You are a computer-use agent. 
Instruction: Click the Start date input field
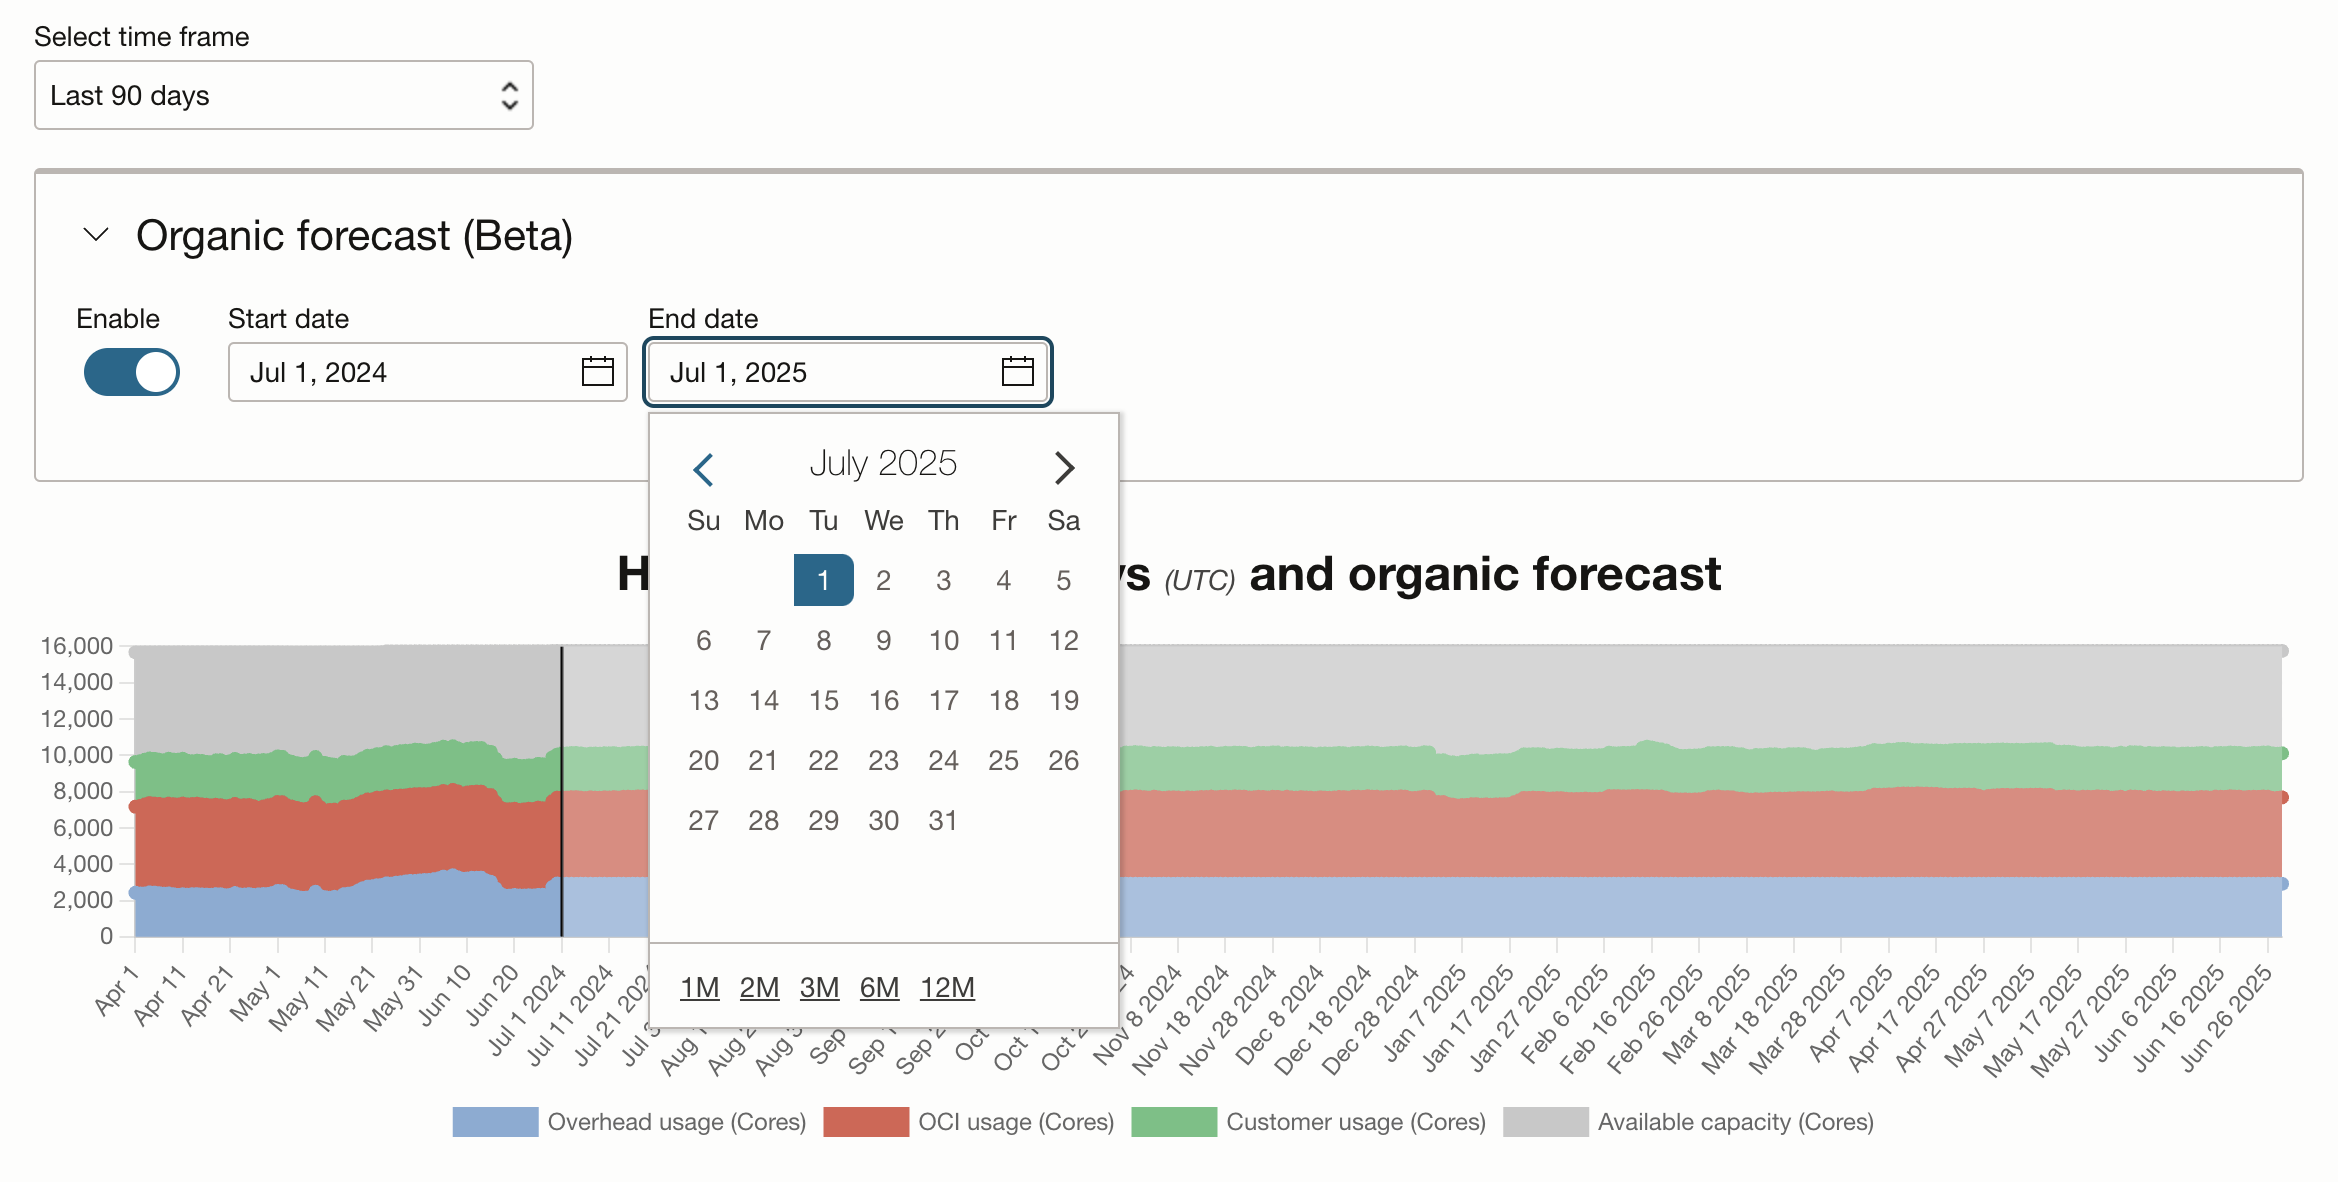pos(400,371)
